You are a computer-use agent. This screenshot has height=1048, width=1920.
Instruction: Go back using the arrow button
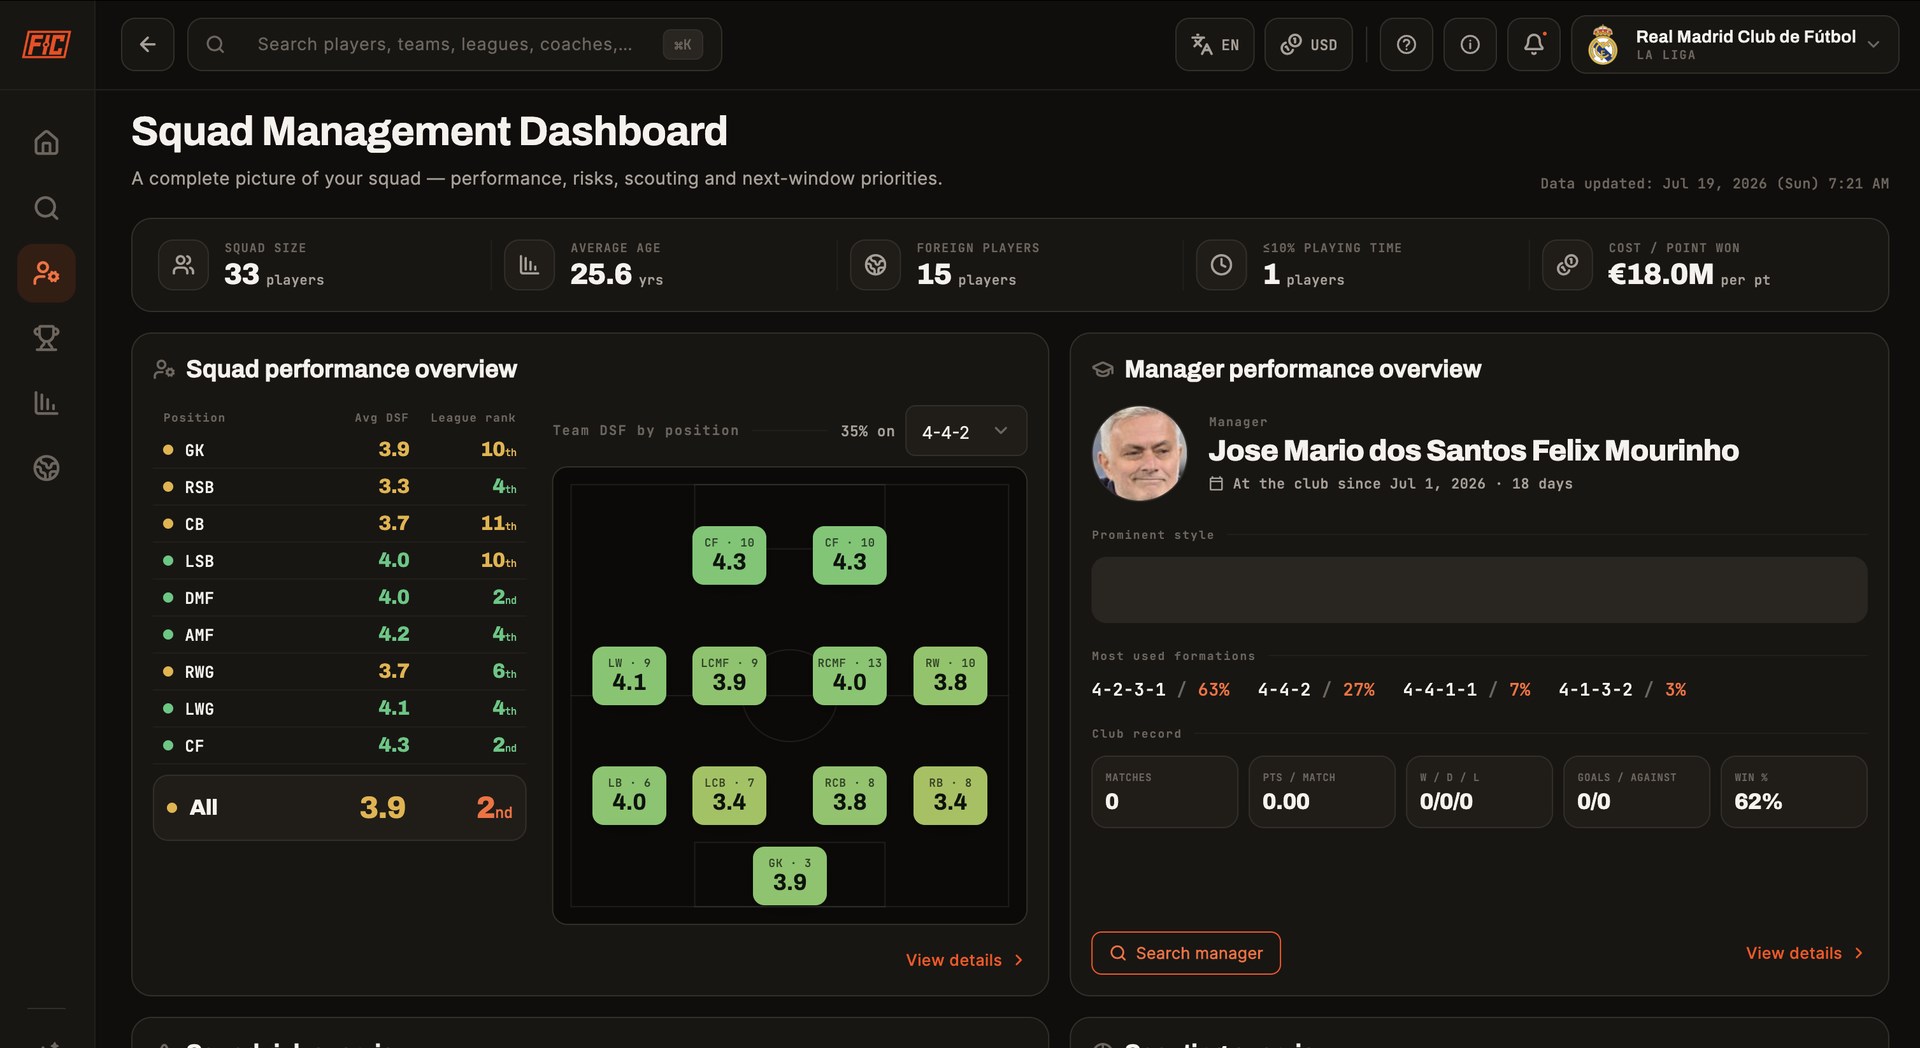click(x=148, y=44)
